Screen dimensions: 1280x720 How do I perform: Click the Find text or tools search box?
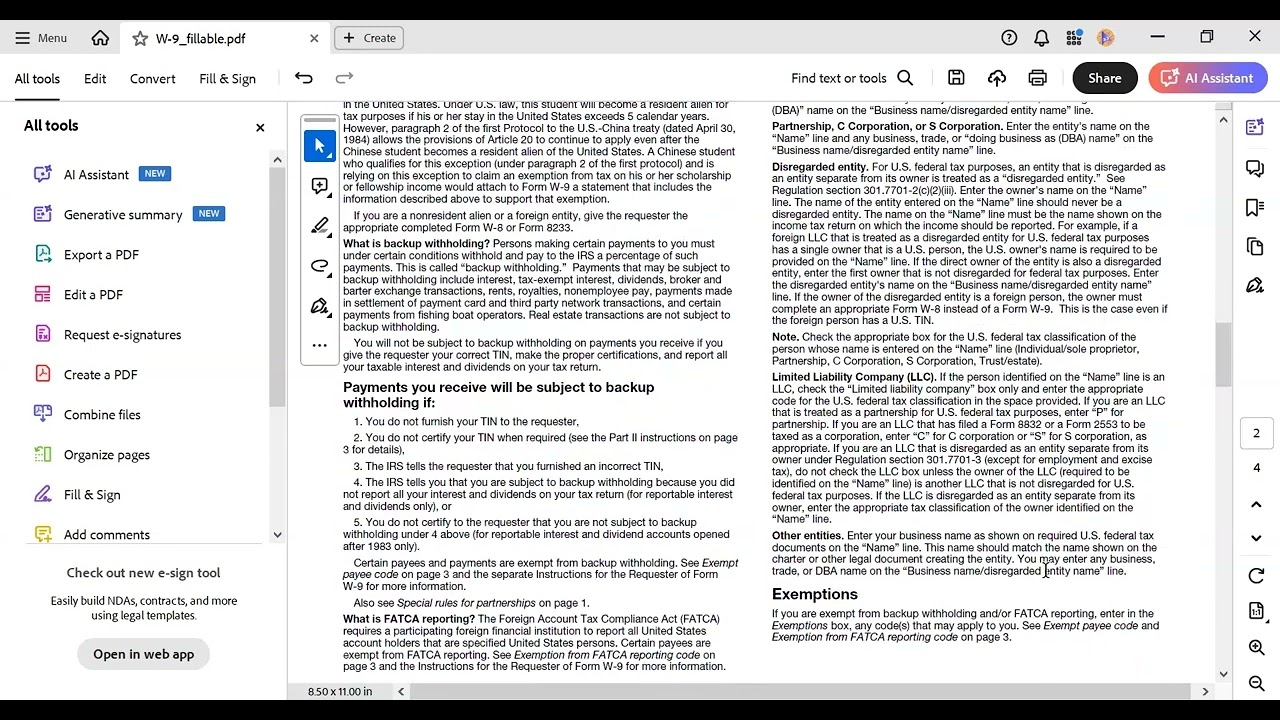(852, 78)
